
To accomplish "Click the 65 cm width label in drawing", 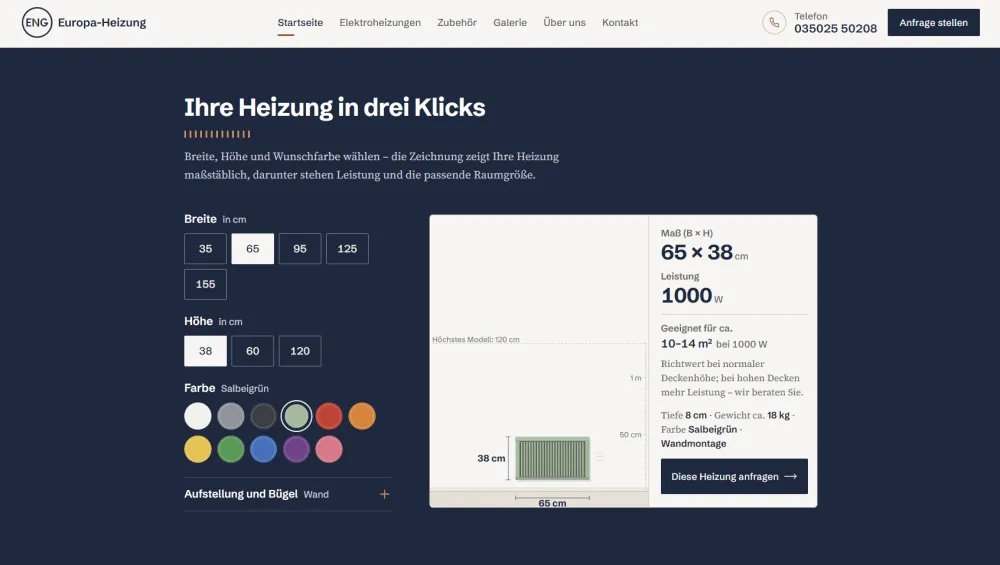I will click(x=552, y=503).
